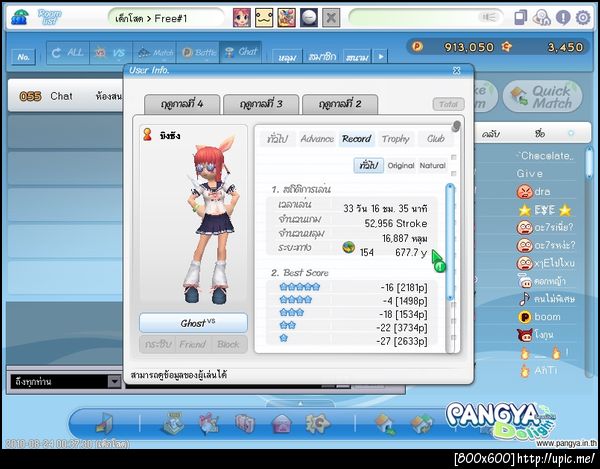Click the เด็กโสด > Free#1 channel field

[166, 18]
